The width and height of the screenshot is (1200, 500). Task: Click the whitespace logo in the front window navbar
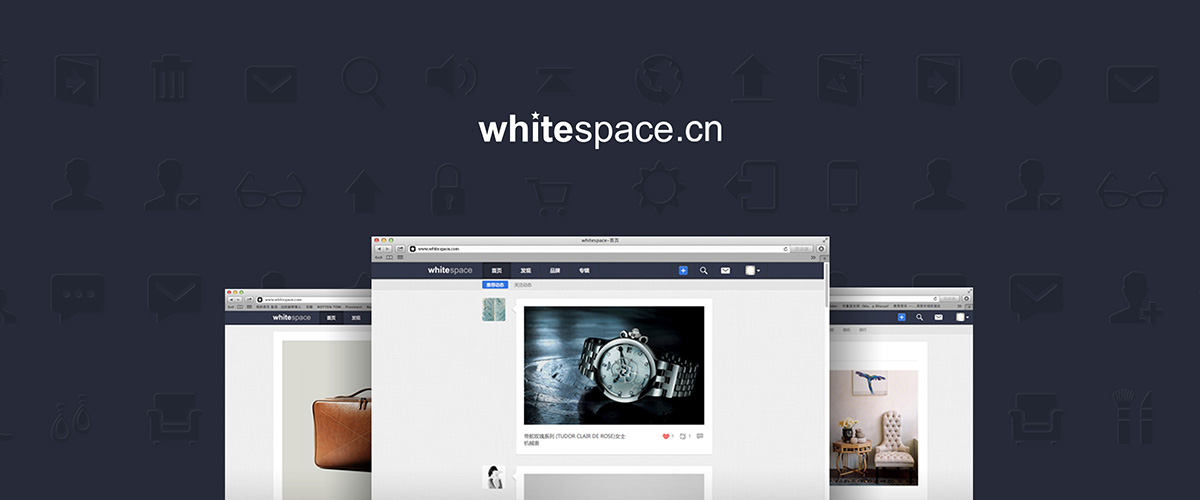(x=450, y=270)
